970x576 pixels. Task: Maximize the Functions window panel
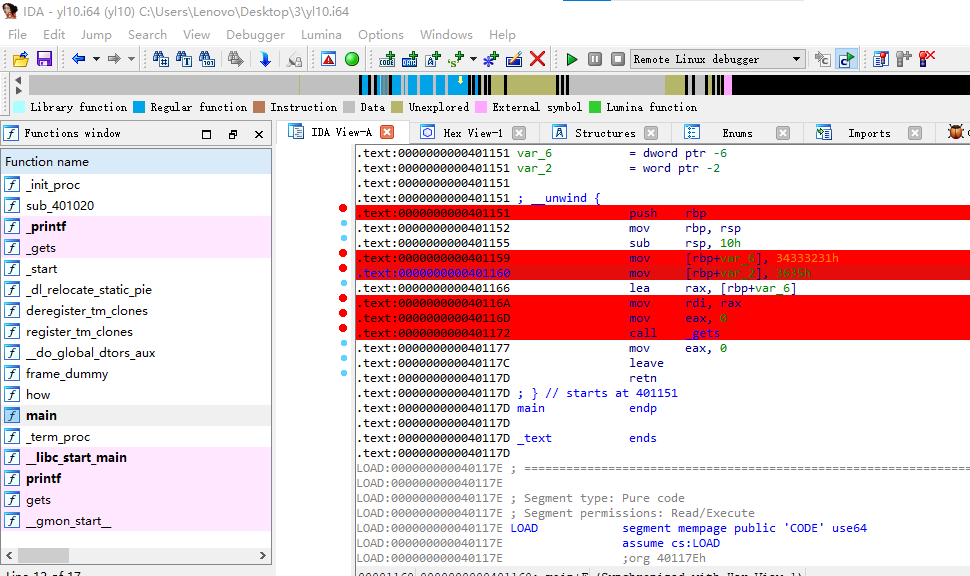[207, 134]
